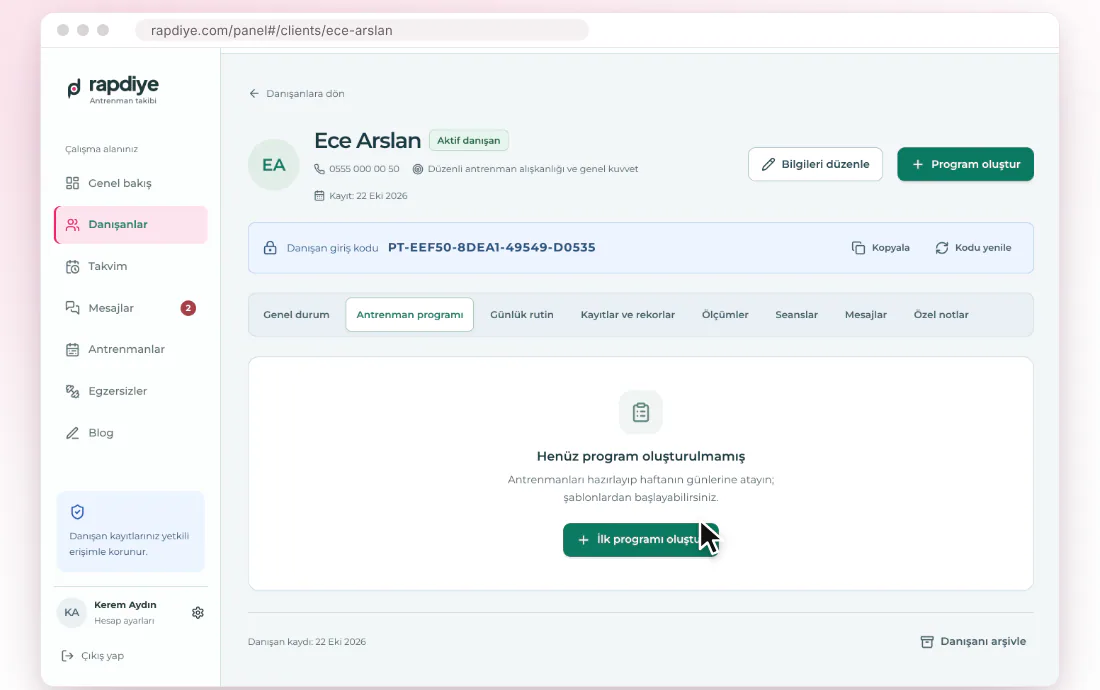
Task: Click the Hesap ayarları label
Action: pos(124,621)
